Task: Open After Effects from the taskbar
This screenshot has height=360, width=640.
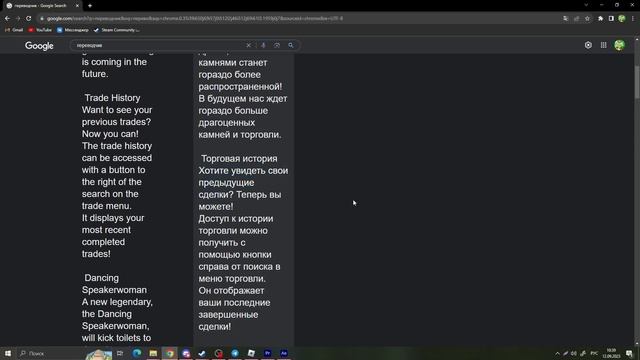Action: [x=284, y=353]
